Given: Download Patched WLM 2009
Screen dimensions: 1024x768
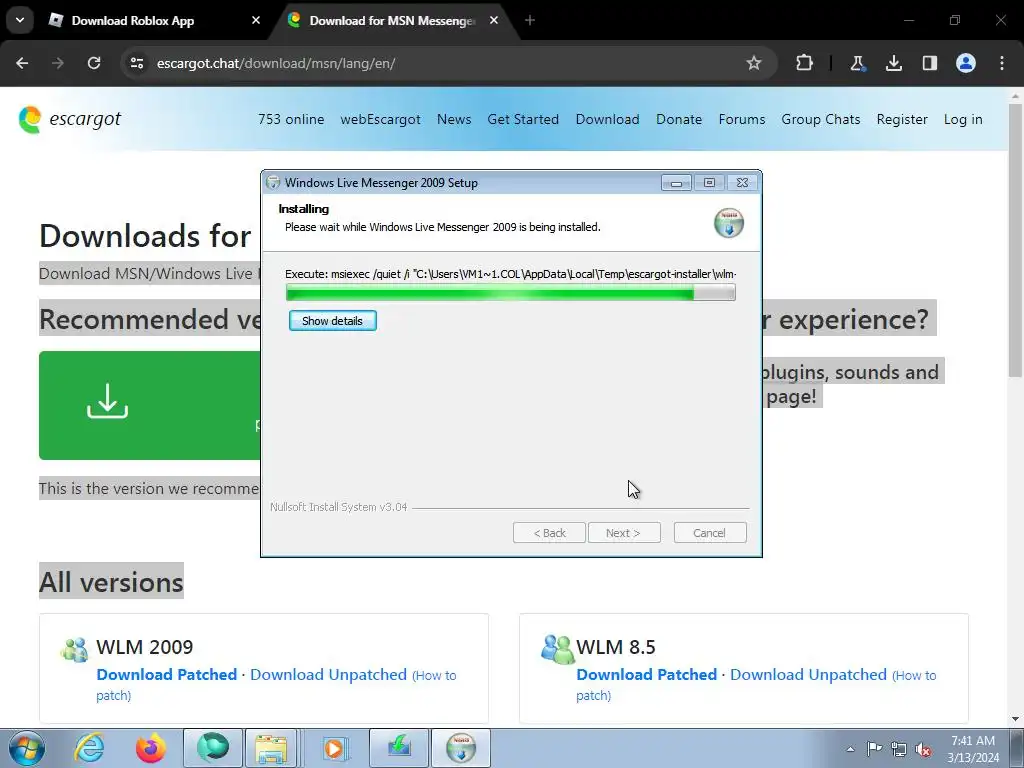Looking at the screenshot, I should pyautogui.click(x=167, y=675).
